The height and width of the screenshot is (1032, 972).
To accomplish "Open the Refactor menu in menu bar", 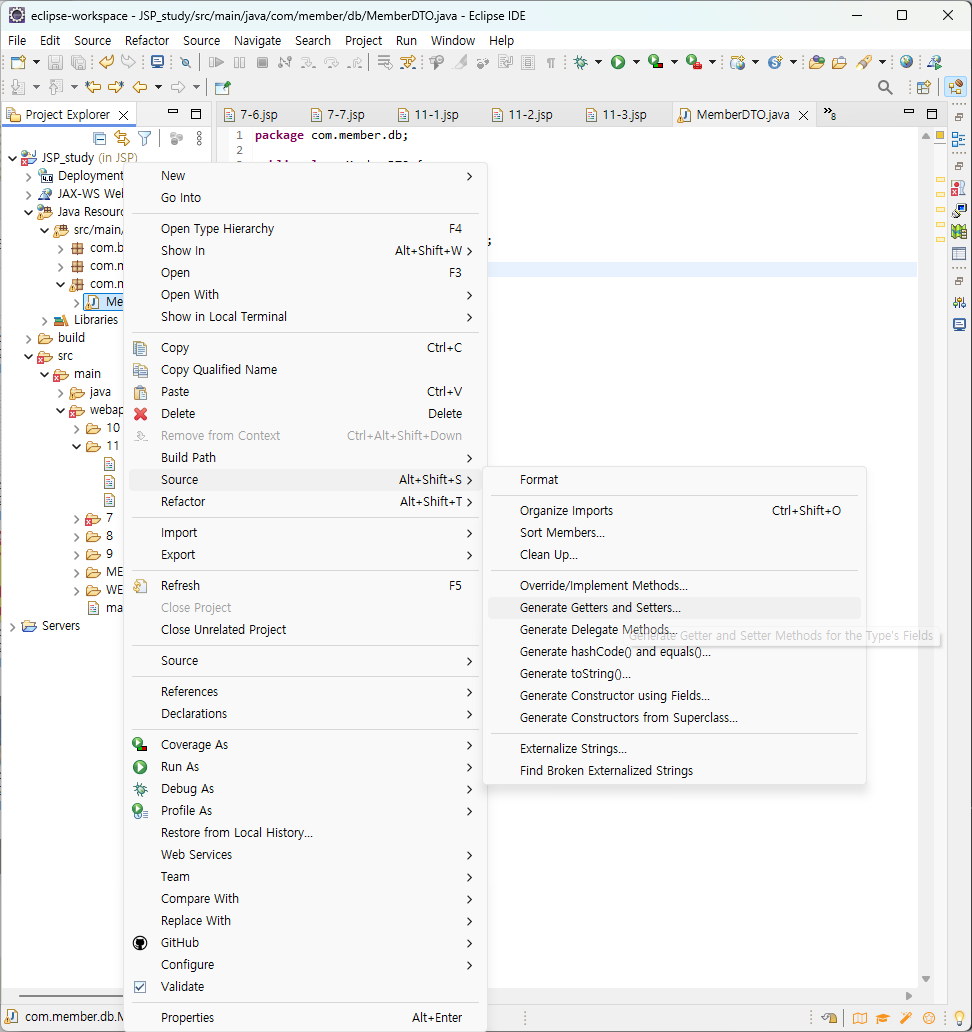I will click(x=147, y=41).
